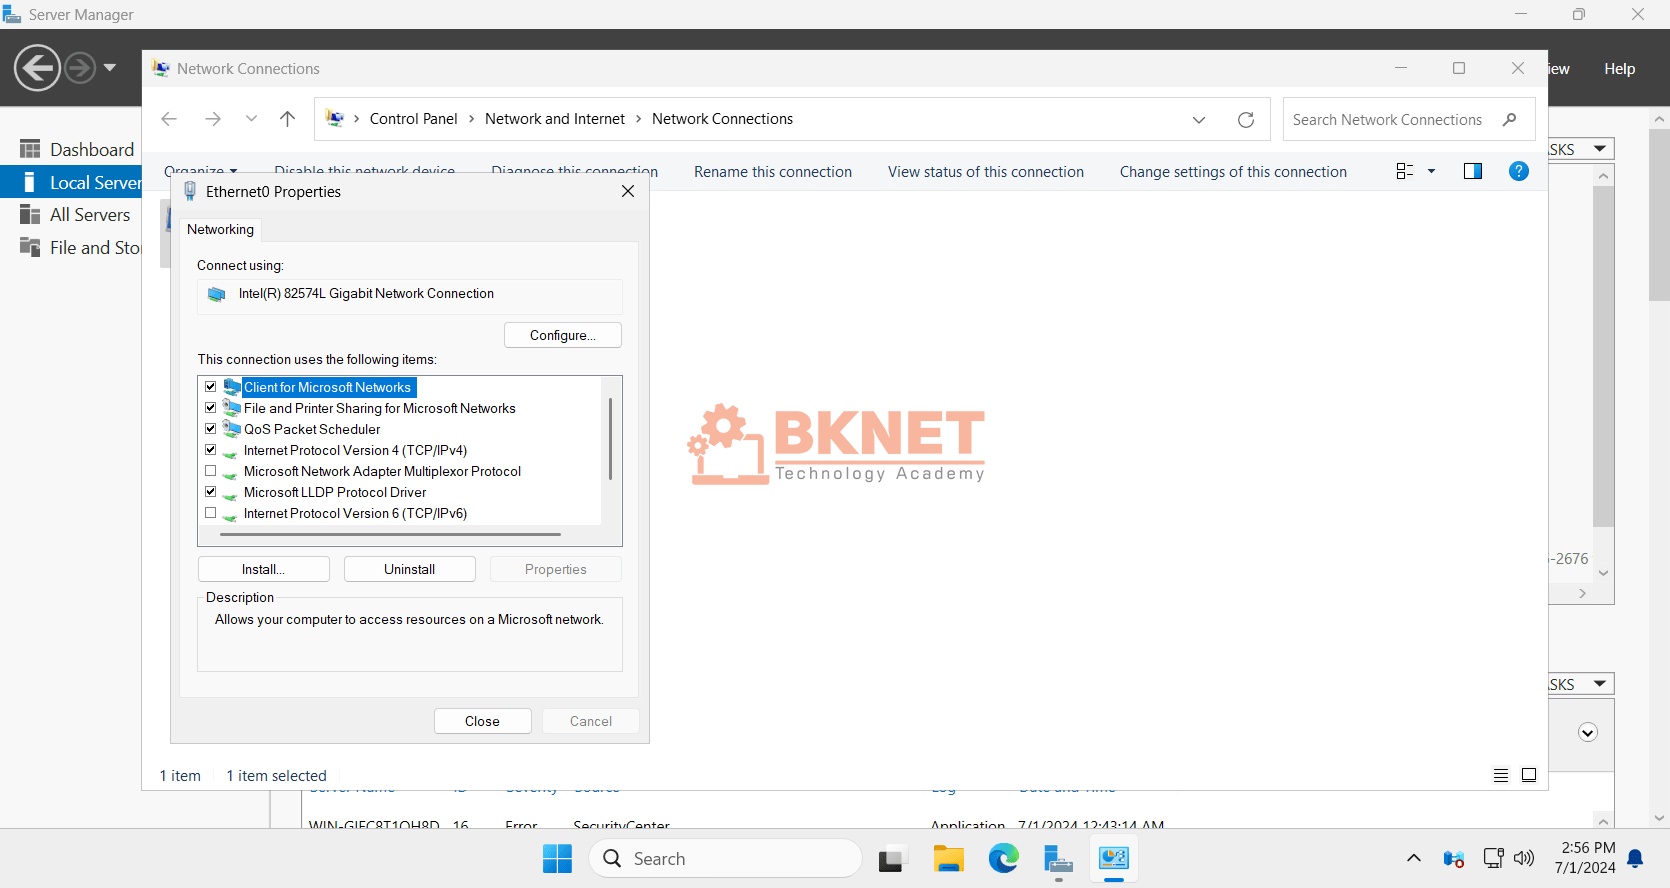Screen dimensions: 1670x888
Task: Open recent locations dropdown in Network Connections
Action: (251, 119)
